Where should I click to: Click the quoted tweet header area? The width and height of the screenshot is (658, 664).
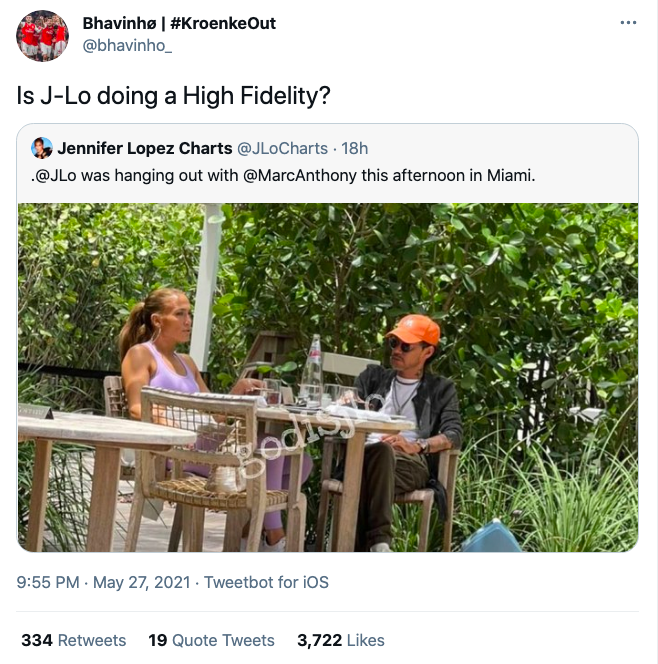pos(328,163)
